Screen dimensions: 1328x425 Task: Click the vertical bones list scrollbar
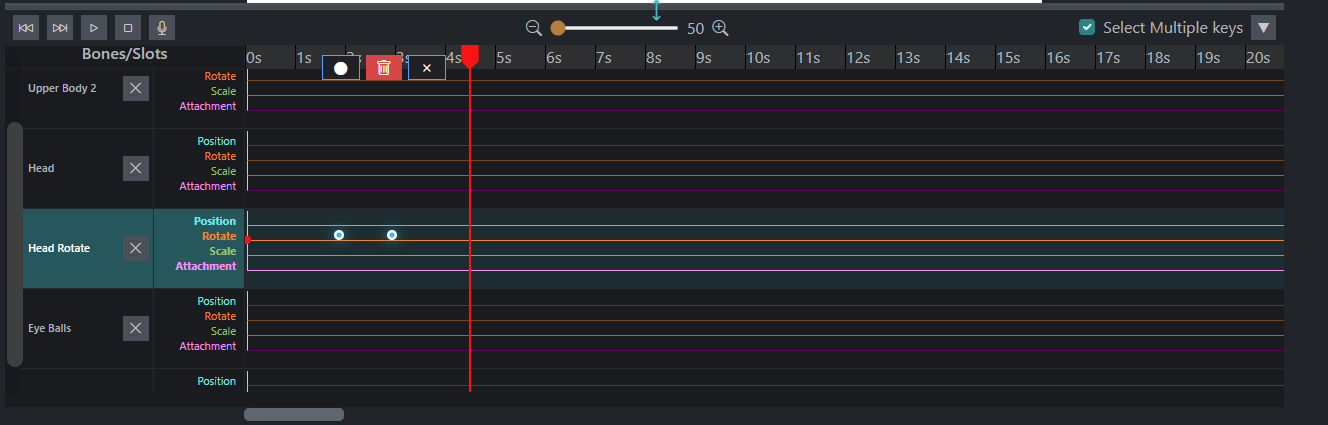click(x=14, y=245)
